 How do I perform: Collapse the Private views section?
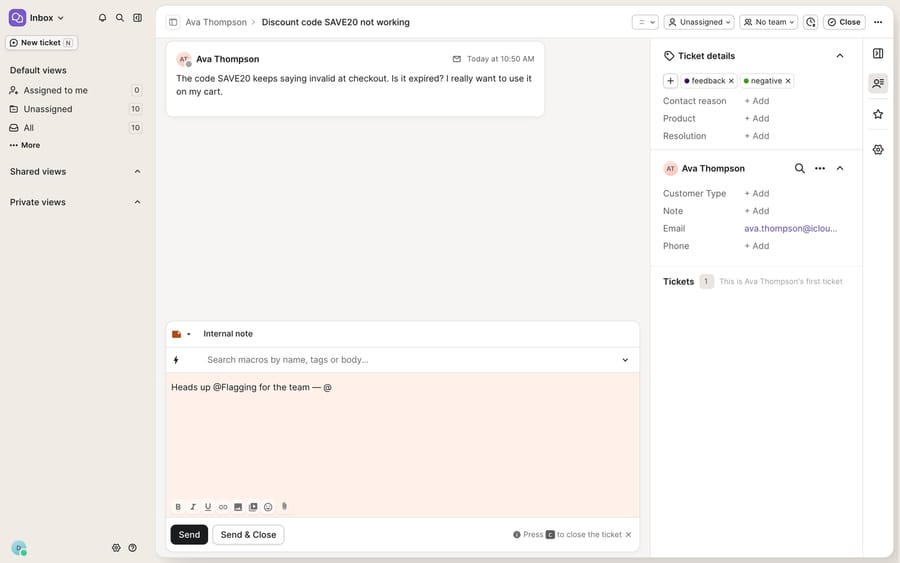[137, 202]
